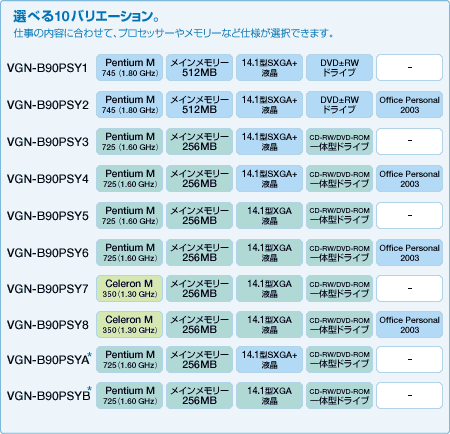Click the Pentium M 745 cell for VGN-B90PSY1
450x434 pixels.
pos(129,68)
